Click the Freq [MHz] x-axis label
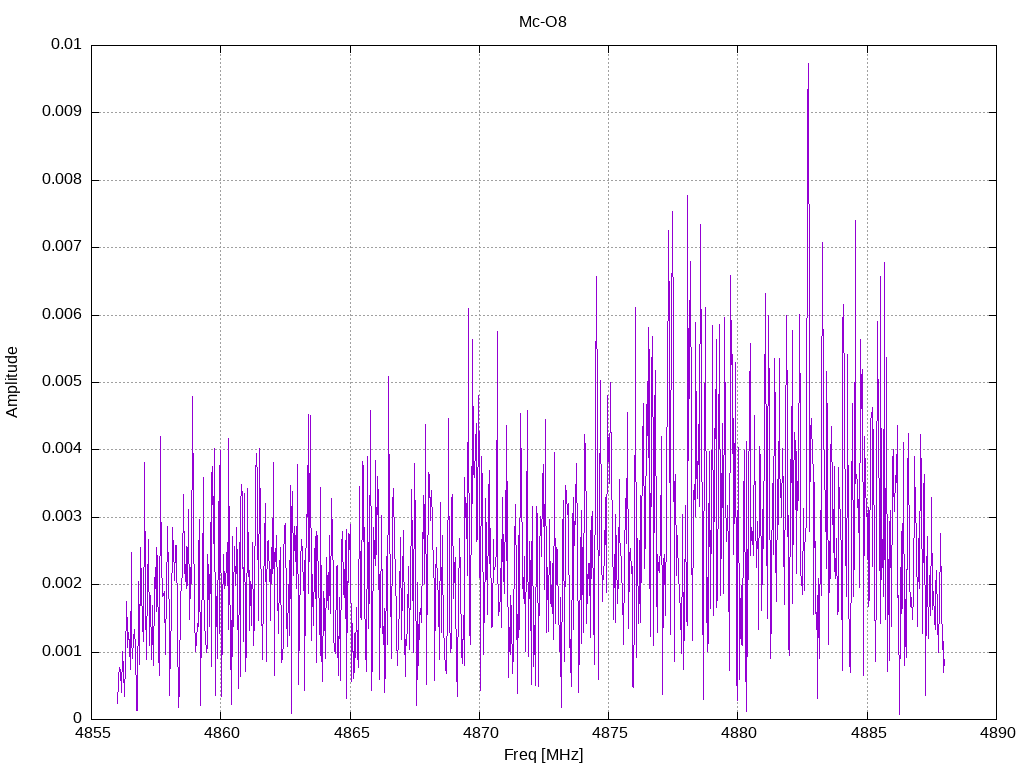The height and width of the screenshot is (768, 1024). tap(543, 755)
